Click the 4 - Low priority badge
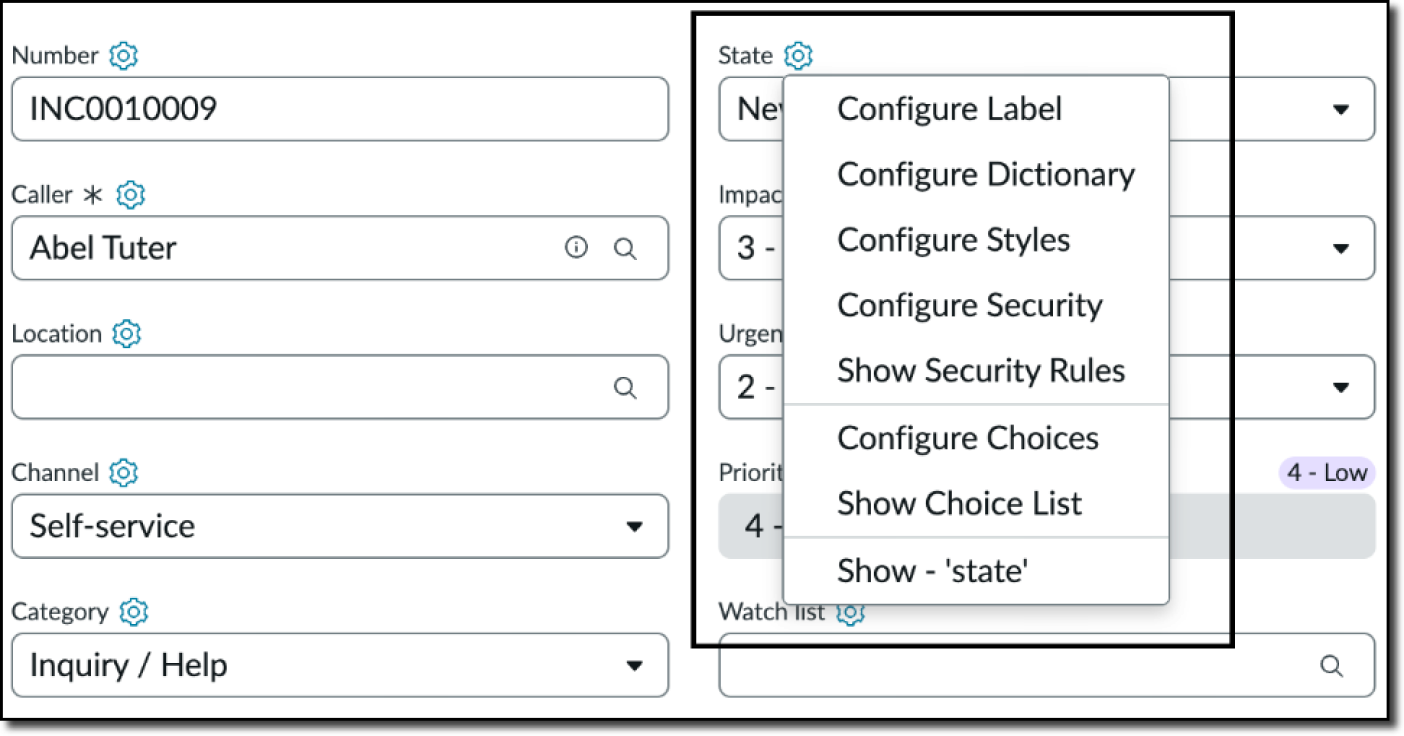This screenshot has height=736, width=1404. [x=1326, y=472]
